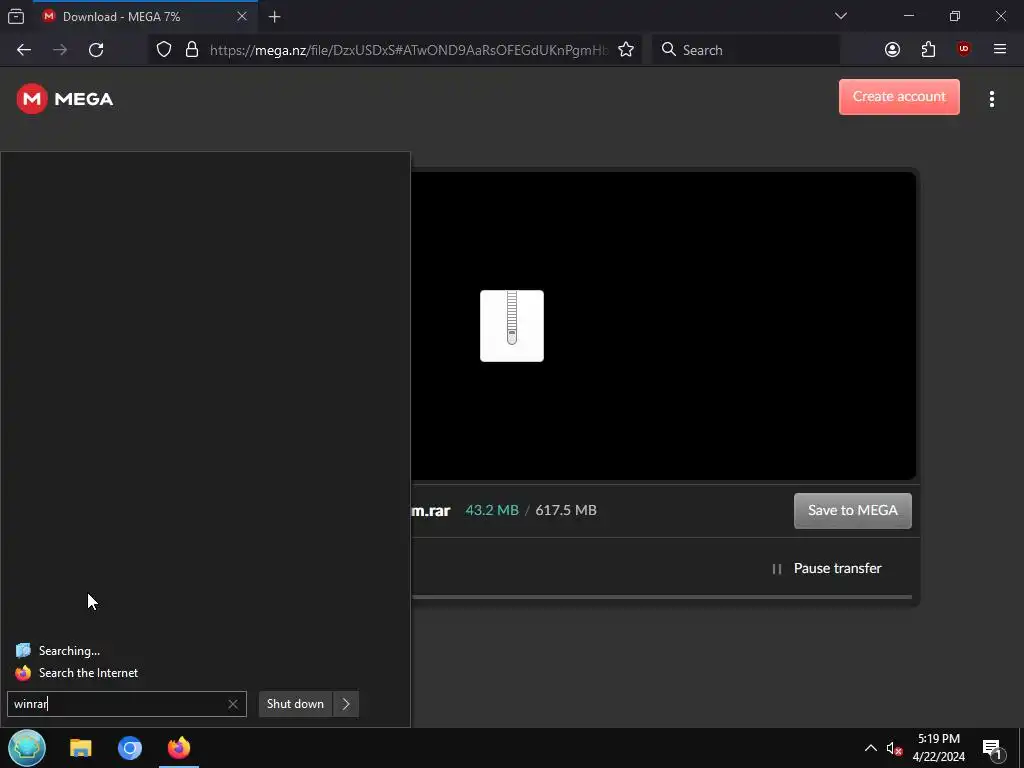Screen dimensions: 1024x768
Task: Open Firefox account icon
Action: click(892, 50)
